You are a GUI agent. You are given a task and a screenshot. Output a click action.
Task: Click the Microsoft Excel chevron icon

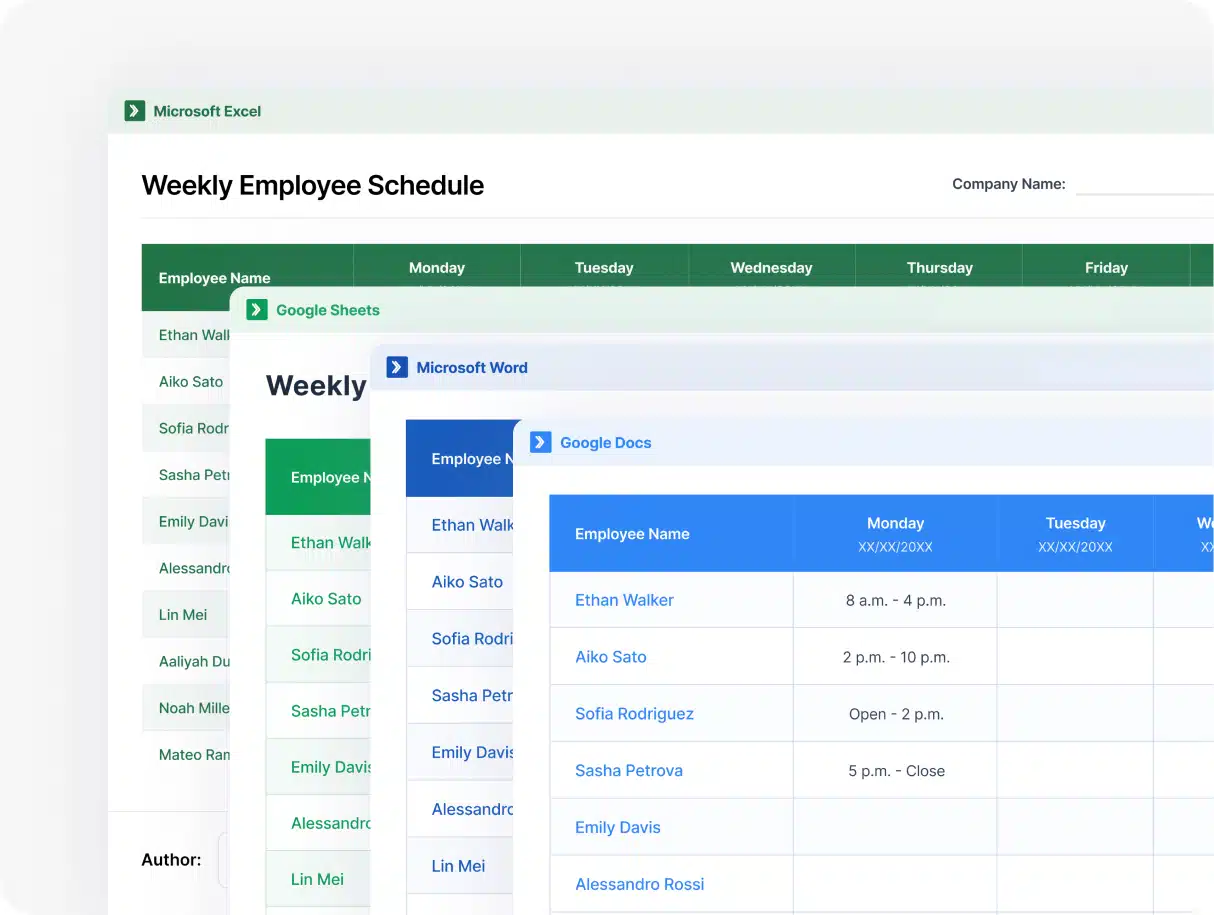134,110
